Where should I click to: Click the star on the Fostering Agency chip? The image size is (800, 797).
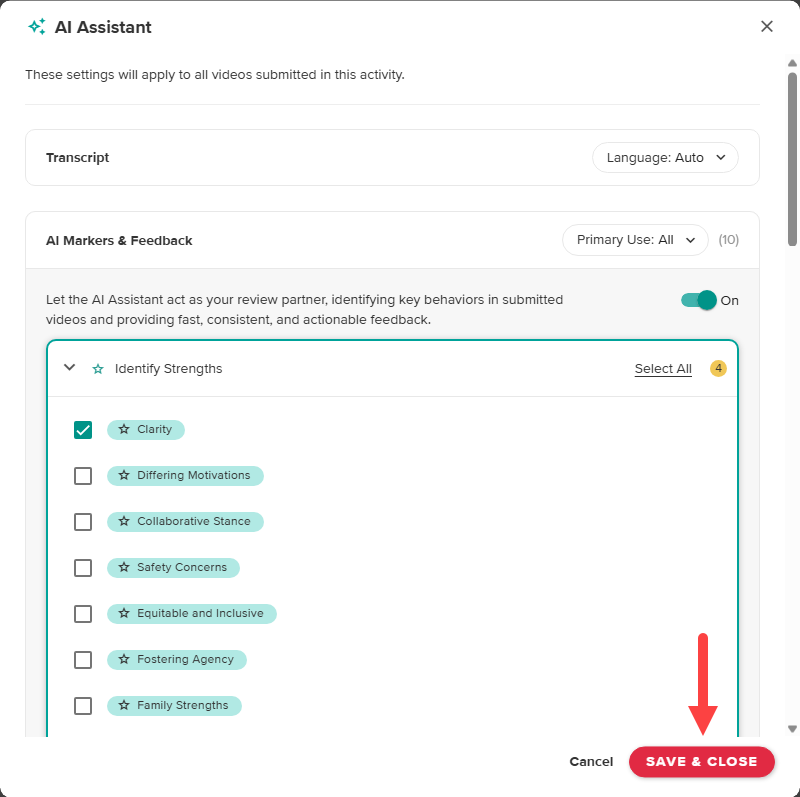pyautogui.click(x=122, y=659)
